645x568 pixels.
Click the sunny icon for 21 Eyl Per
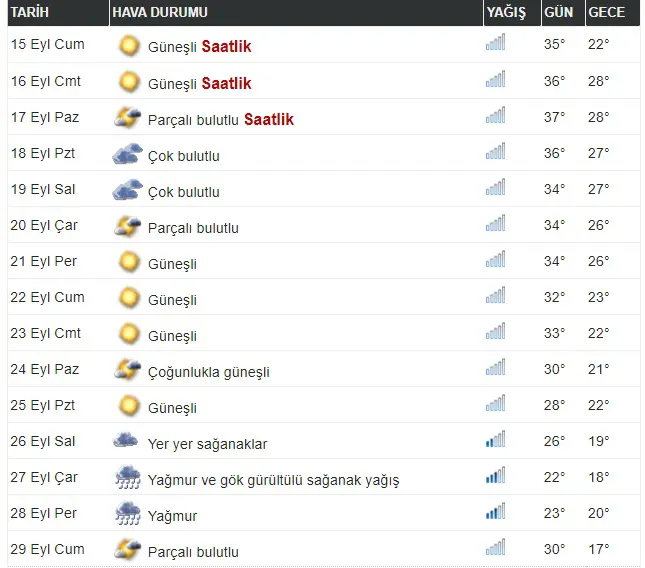[128, 262]
